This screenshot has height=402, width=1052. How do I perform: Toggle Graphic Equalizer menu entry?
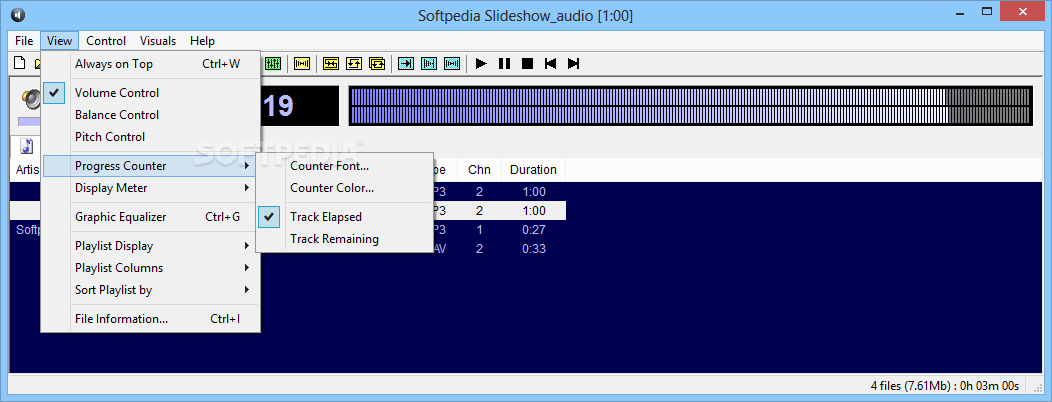click(151, 217)
